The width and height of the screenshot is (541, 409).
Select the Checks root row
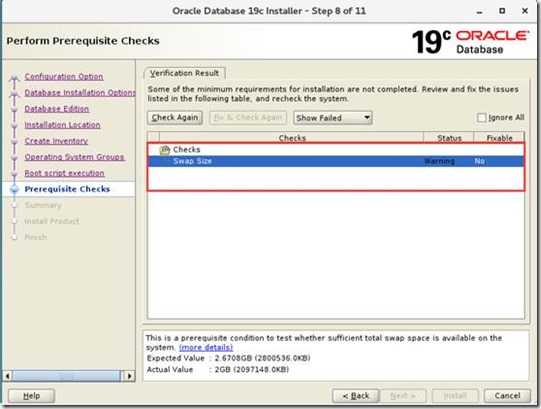point(336,150)
